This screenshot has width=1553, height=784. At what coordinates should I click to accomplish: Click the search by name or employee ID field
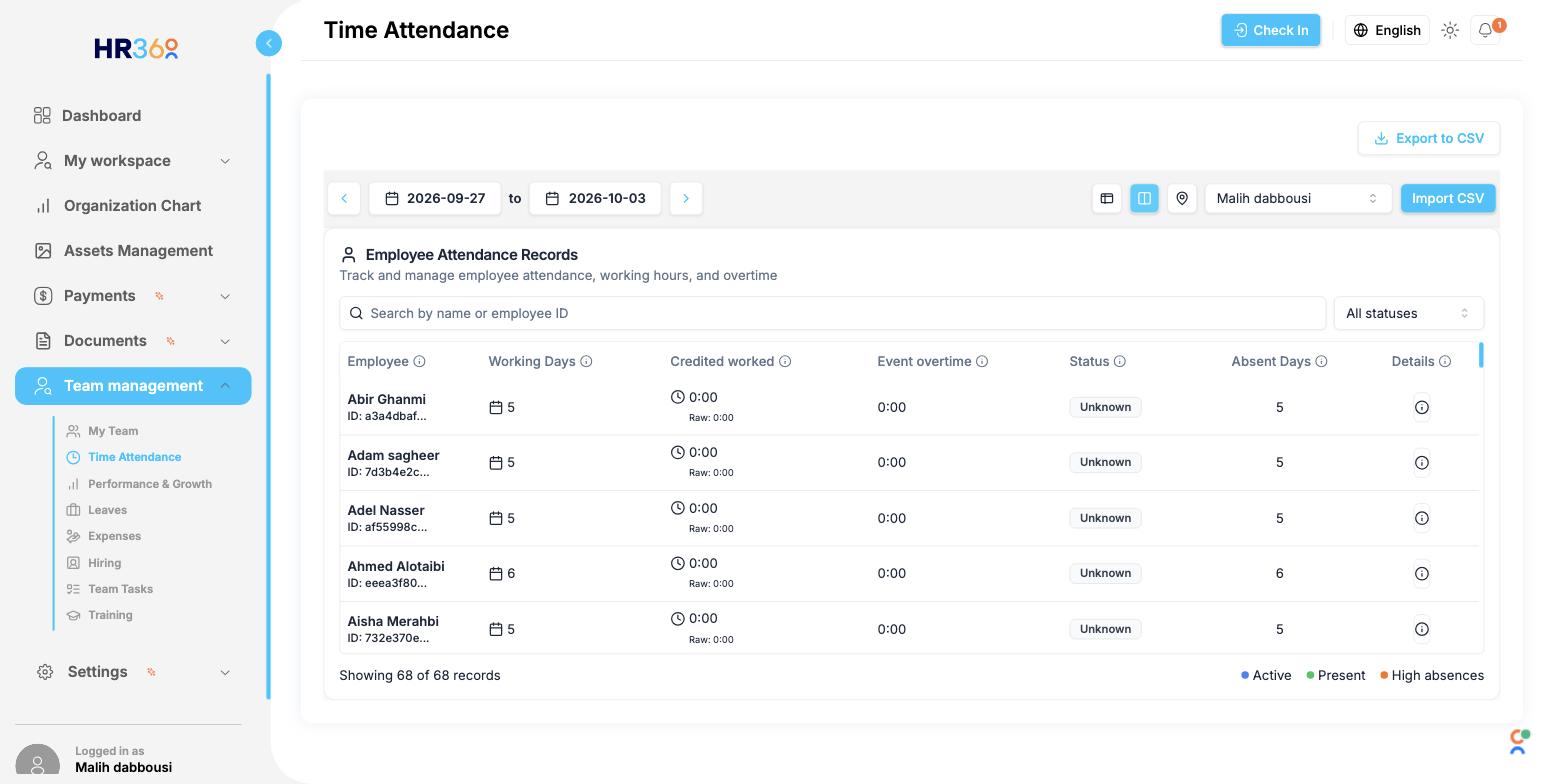[832, 313]
